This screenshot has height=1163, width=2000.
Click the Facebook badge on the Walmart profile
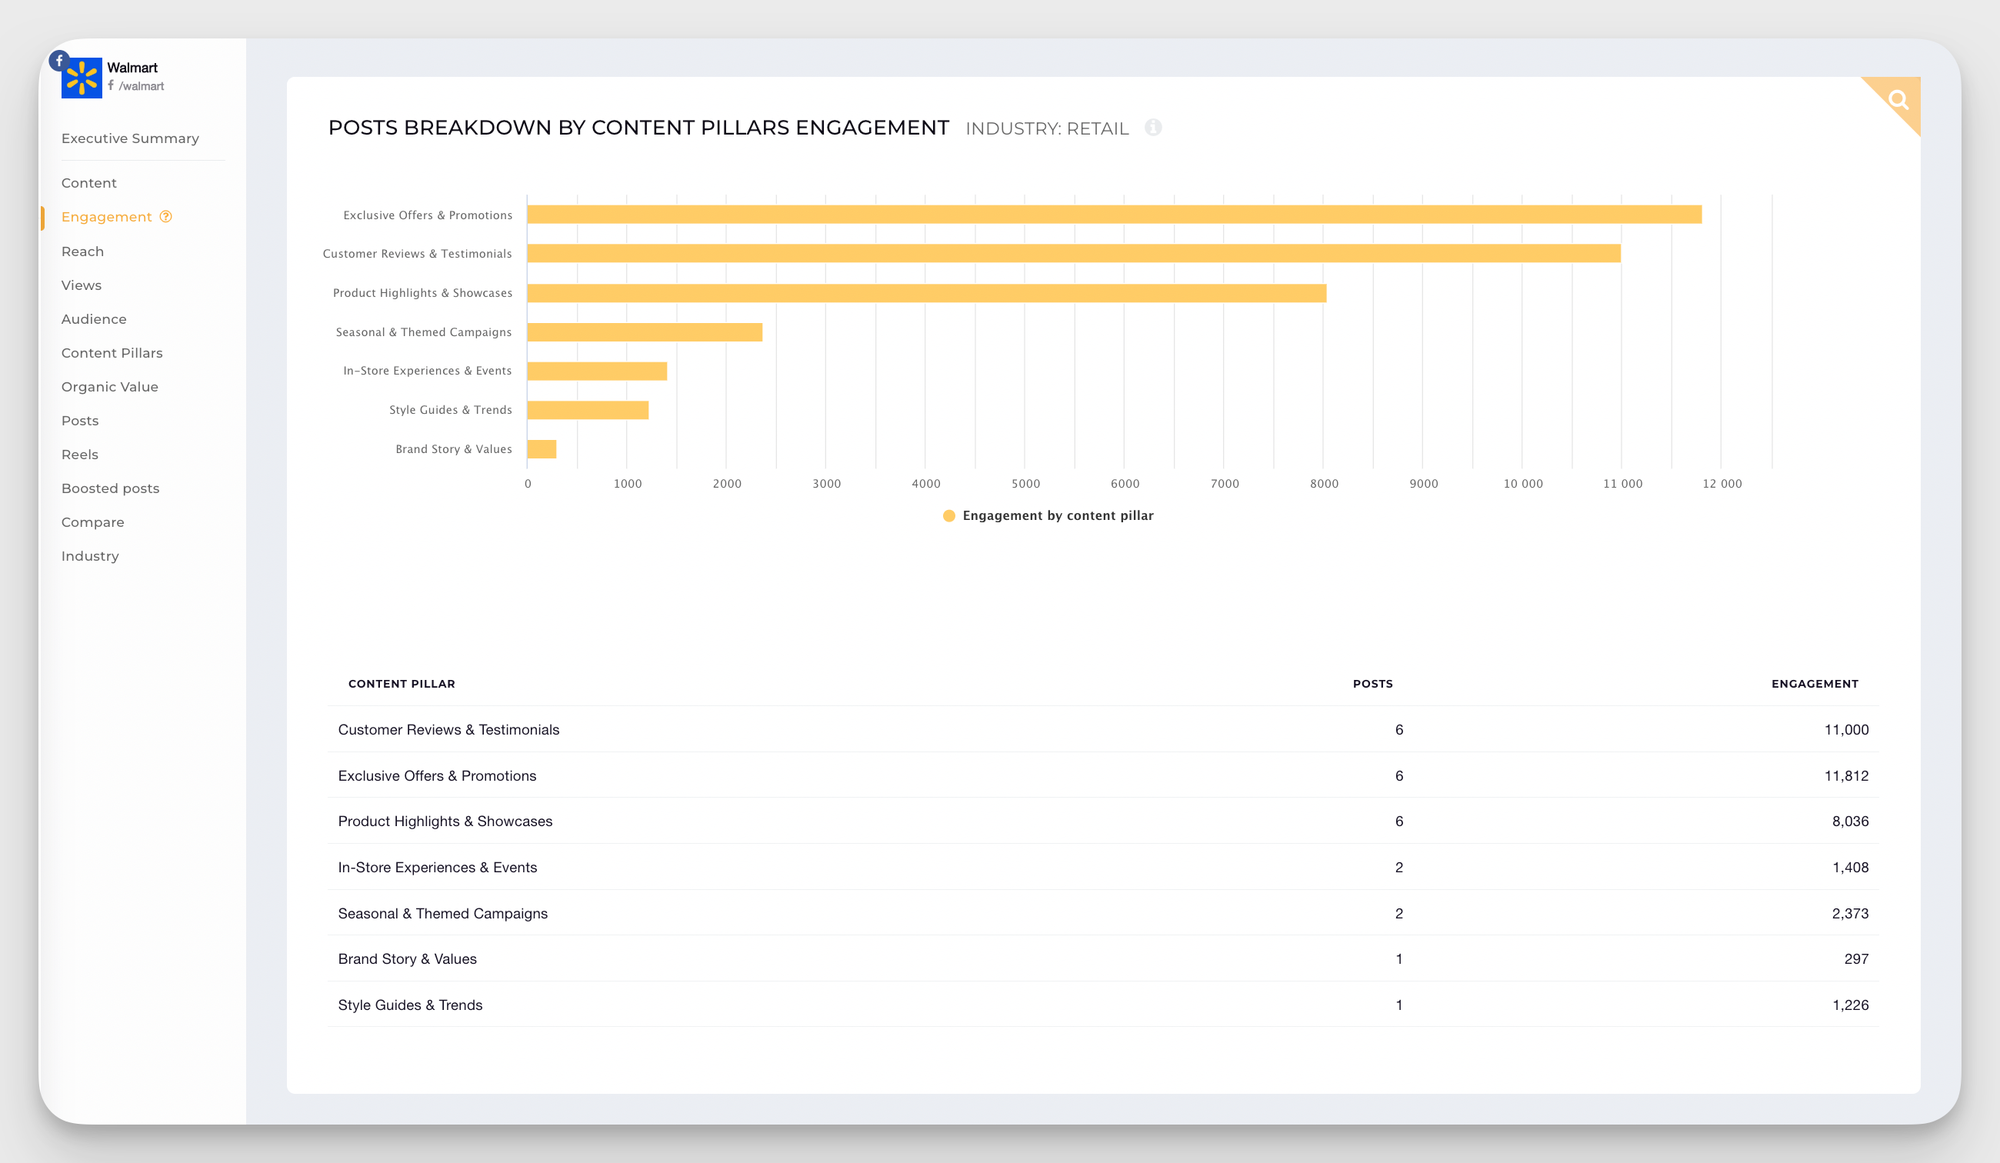[x=59, y=60]
